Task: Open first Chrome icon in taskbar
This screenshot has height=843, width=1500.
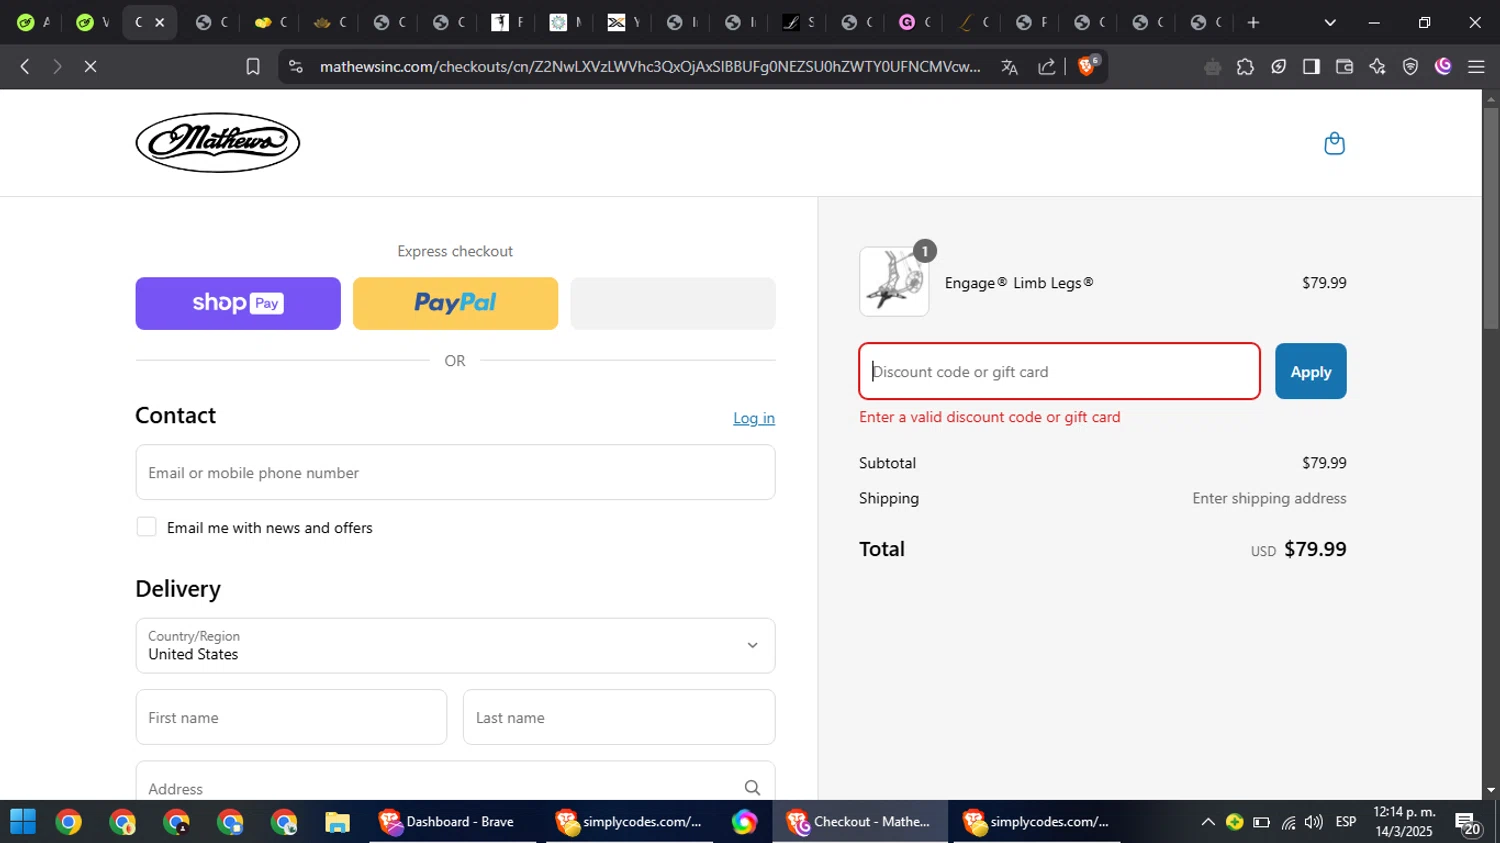Action: 69,822
